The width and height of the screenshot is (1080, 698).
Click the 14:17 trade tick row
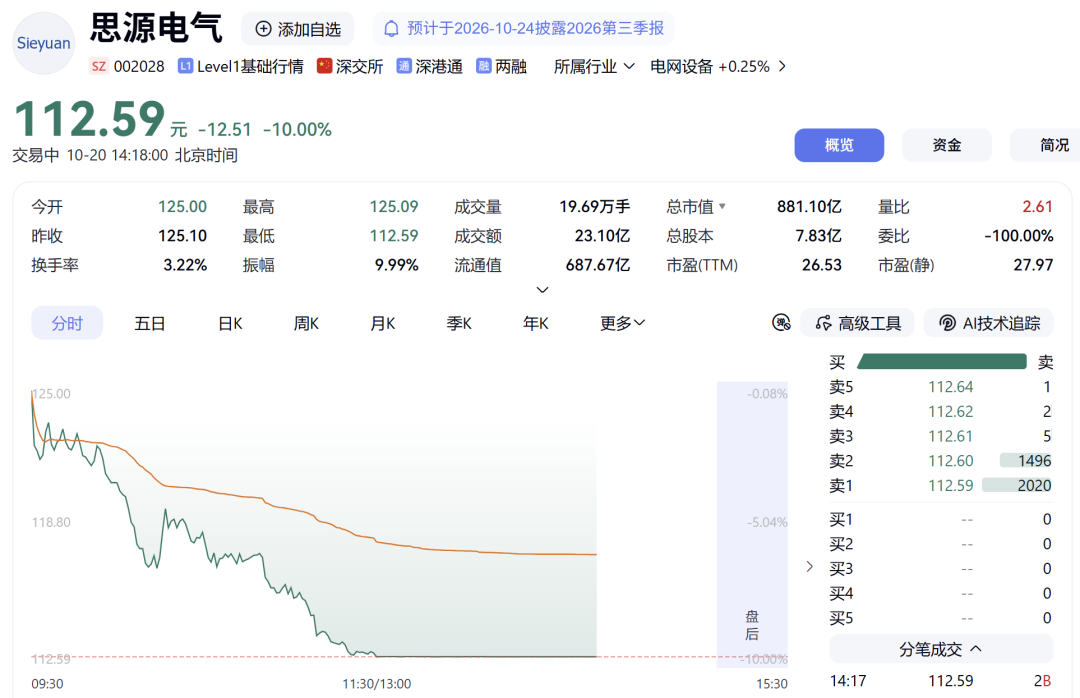(941, 681)
